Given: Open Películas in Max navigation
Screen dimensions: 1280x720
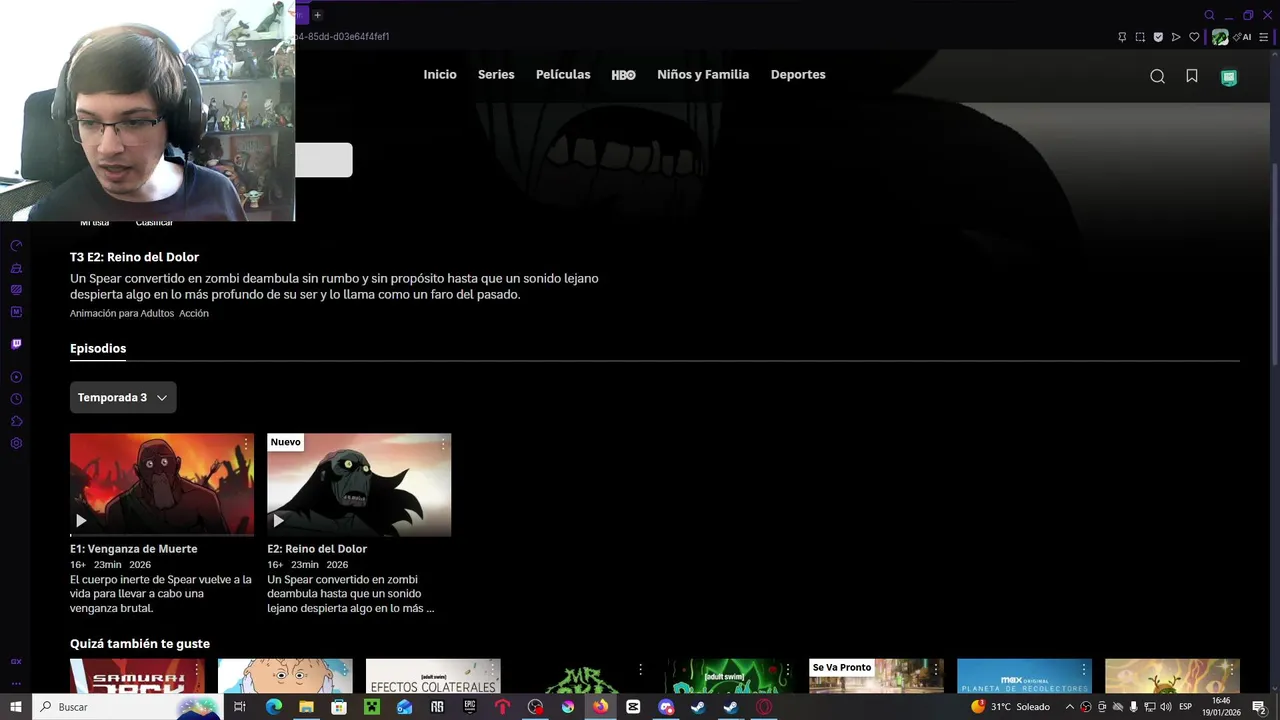Looking at the screenshot, I should coord(563,75).
